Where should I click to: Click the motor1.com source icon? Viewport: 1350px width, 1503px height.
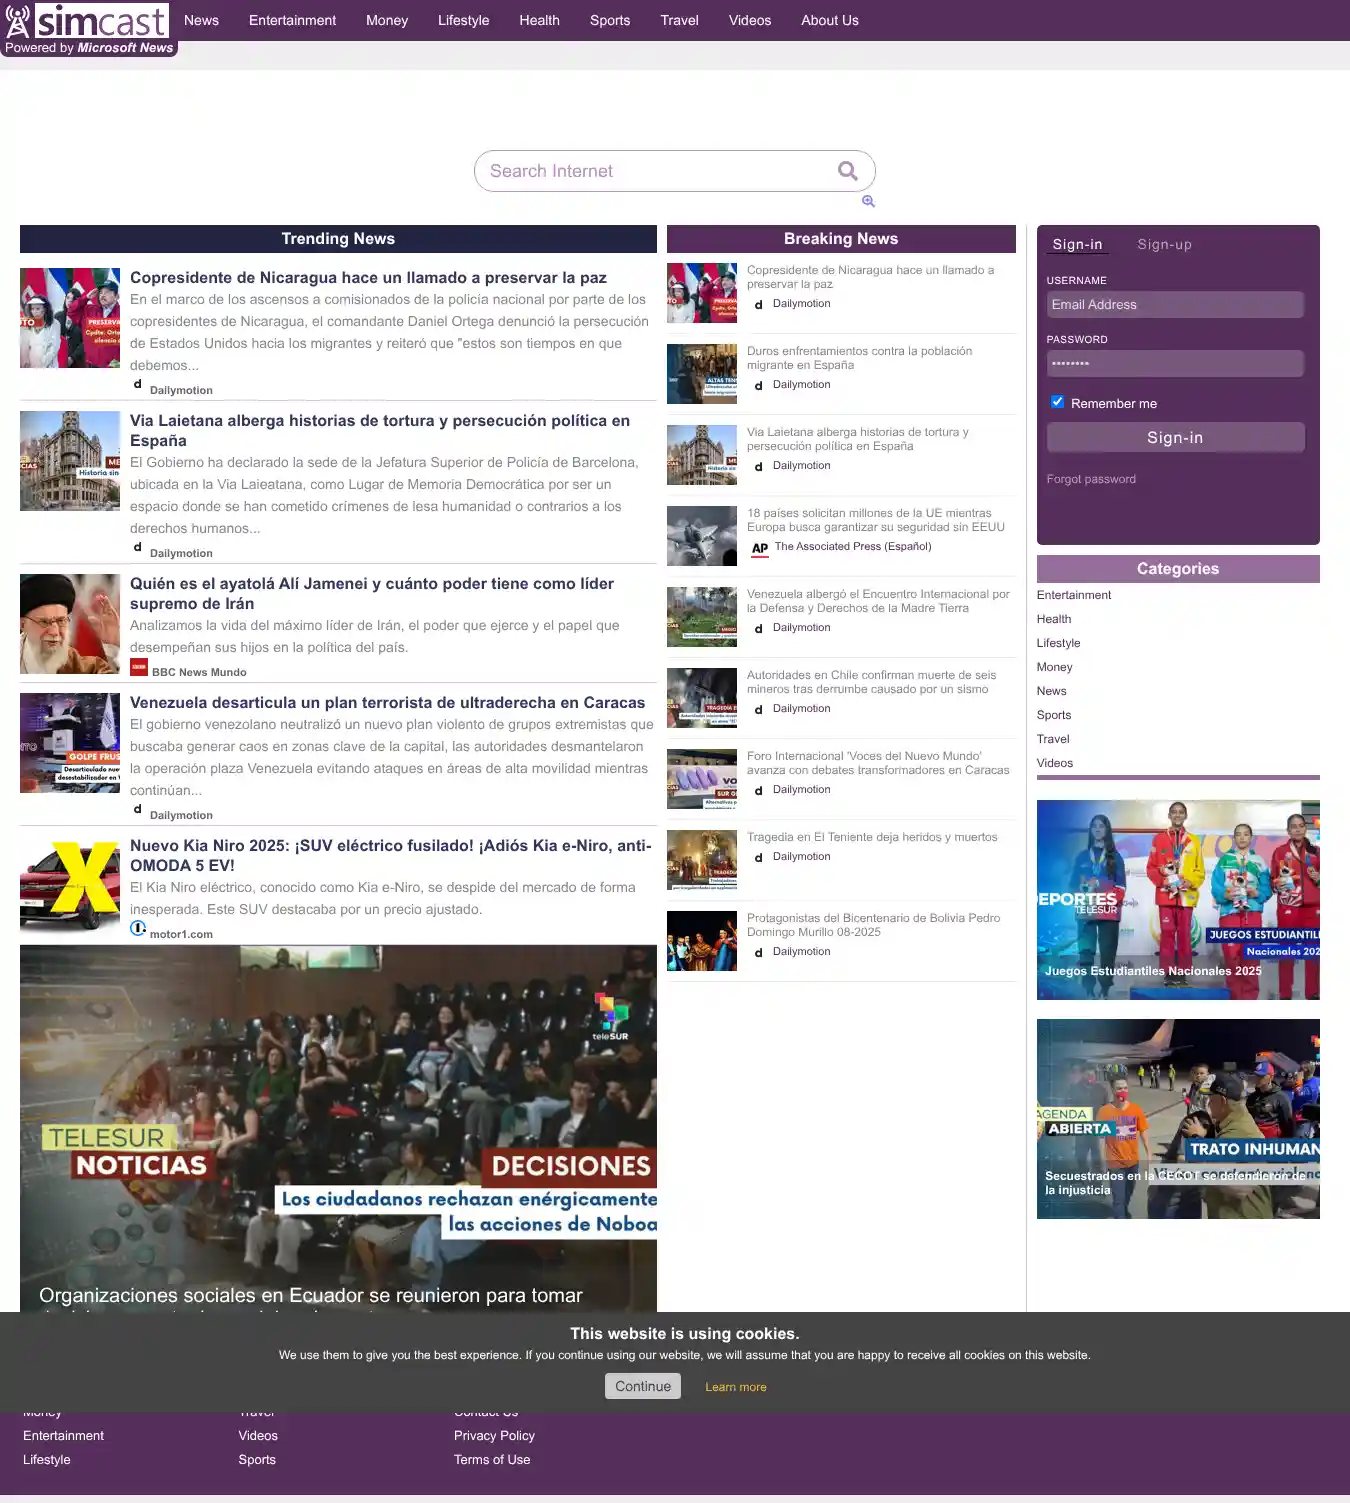click(138, 929)
